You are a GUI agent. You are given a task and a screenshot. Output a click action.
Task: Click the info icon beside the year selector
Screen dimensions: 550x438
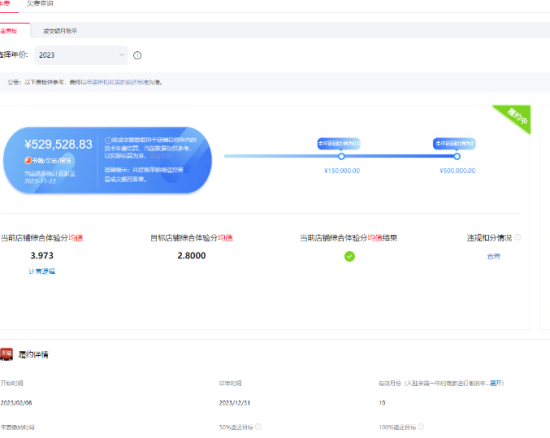[x=137, y=55]
